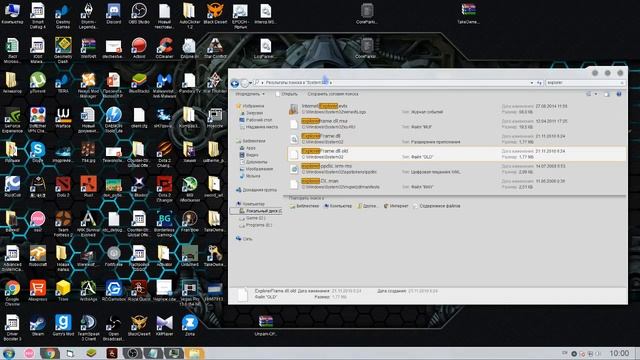Select the ExplorerFrame.dll.mui search result
Image resolution: width=640 pixels, height=360 pixels.
(x=456, y=124)
